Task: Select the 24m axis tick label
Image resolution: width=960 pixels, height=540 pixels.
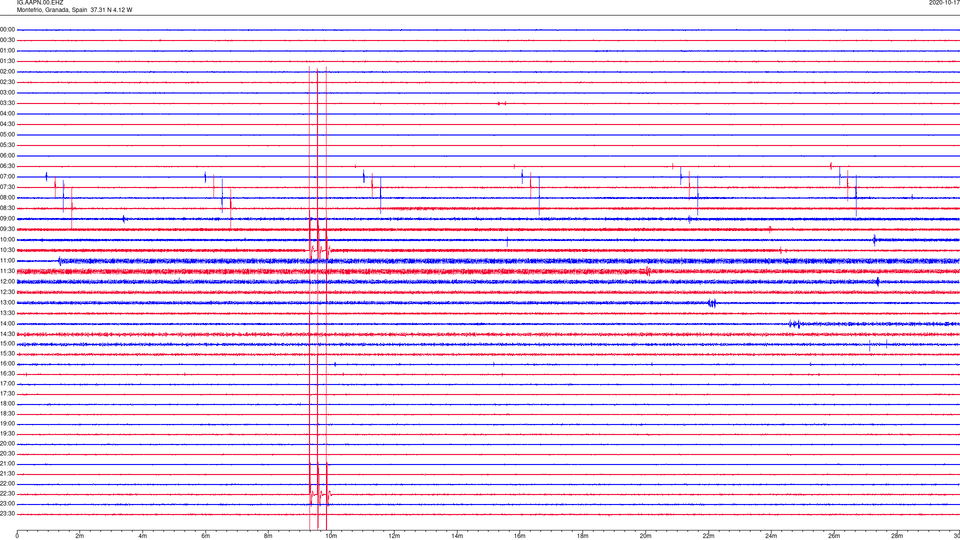Action: pos(771,536)
